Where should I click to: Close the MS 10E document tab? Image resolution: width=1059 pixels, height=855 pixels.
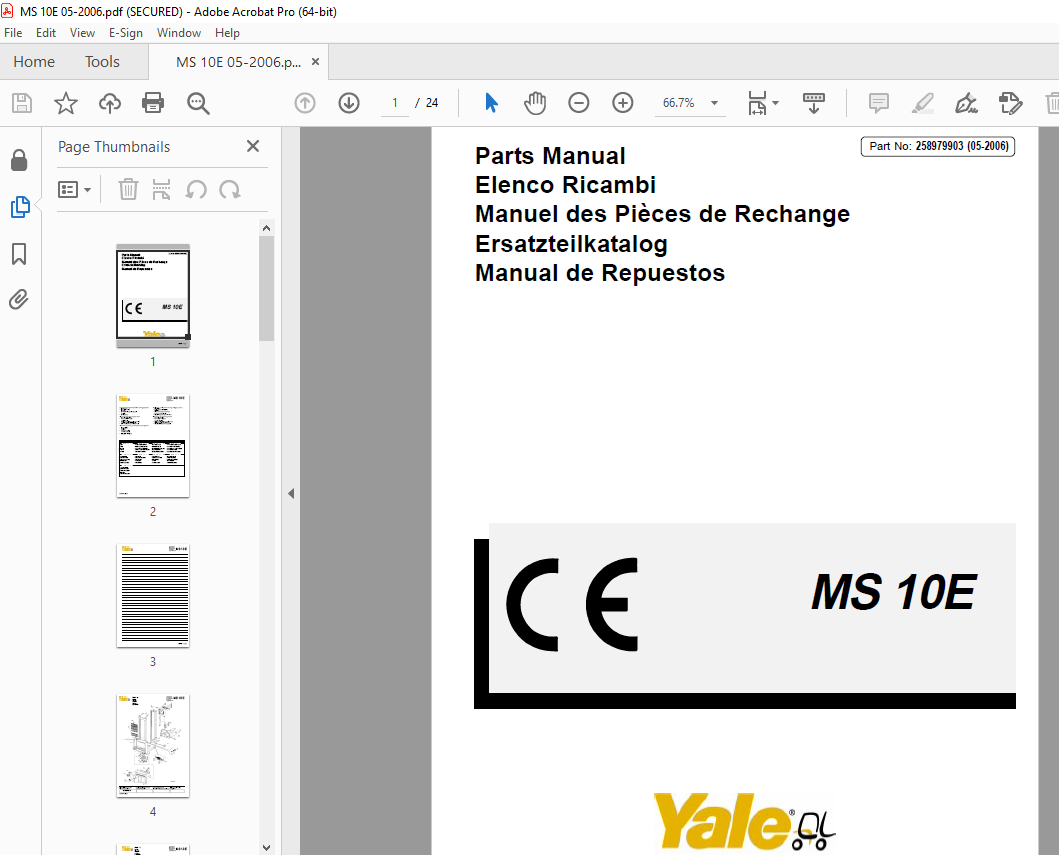[315, 61]
